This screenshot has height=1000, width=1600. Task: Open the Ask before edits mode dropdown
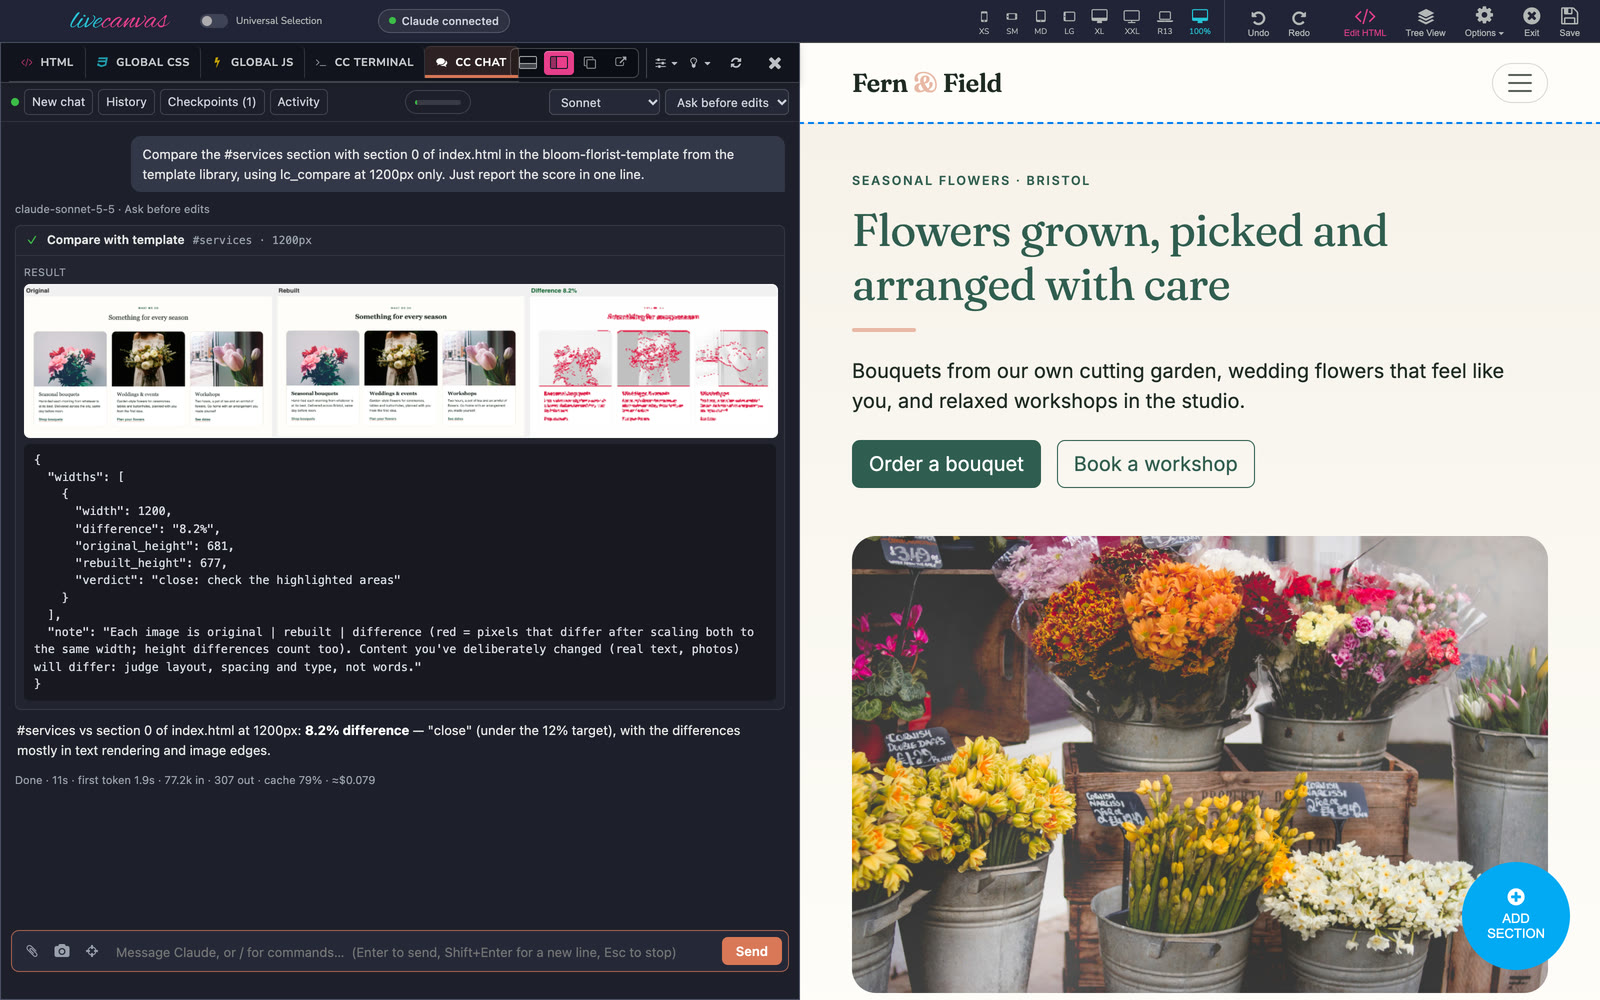(727, 102)
